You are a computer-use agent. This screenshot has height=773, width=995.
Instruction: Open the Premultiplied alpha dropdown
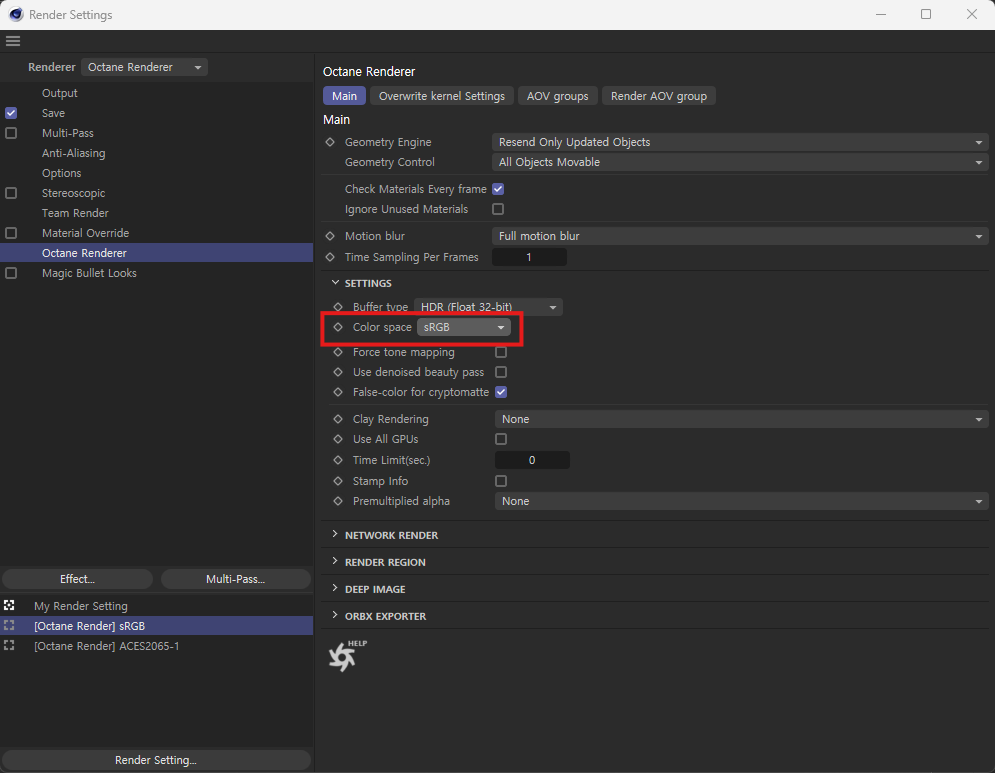pyautogui.click(x=741, y=501)
